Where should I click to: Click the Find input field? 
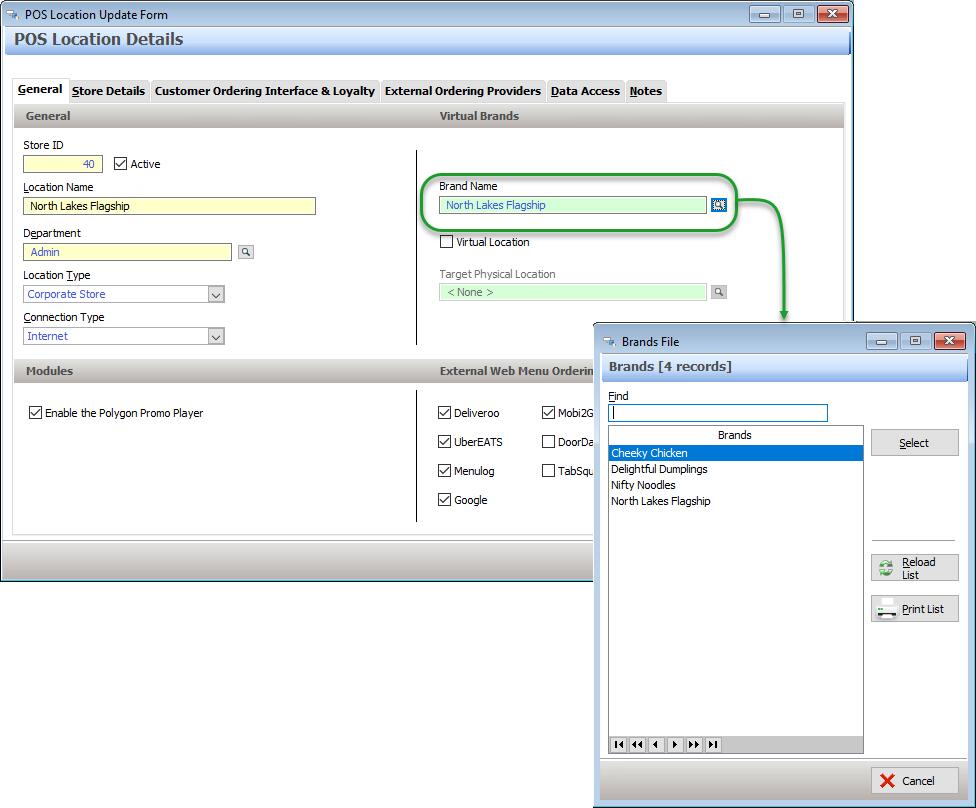718,413
